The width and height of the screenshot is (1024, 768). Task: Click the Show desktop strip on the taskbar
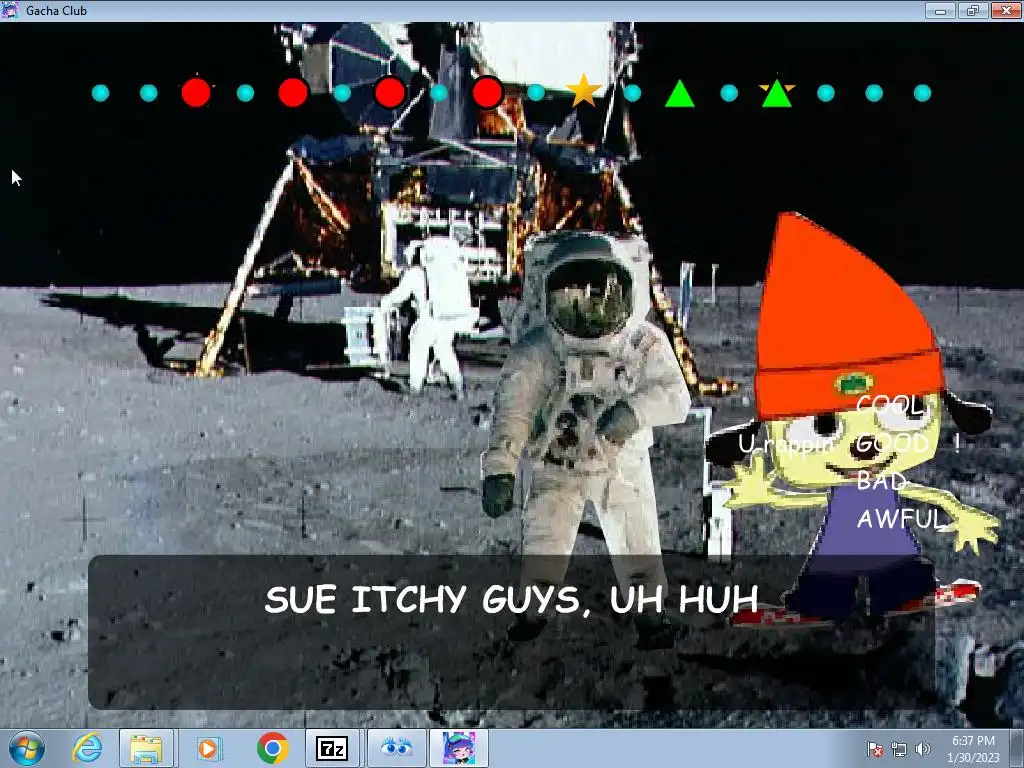pos(1017,748)
